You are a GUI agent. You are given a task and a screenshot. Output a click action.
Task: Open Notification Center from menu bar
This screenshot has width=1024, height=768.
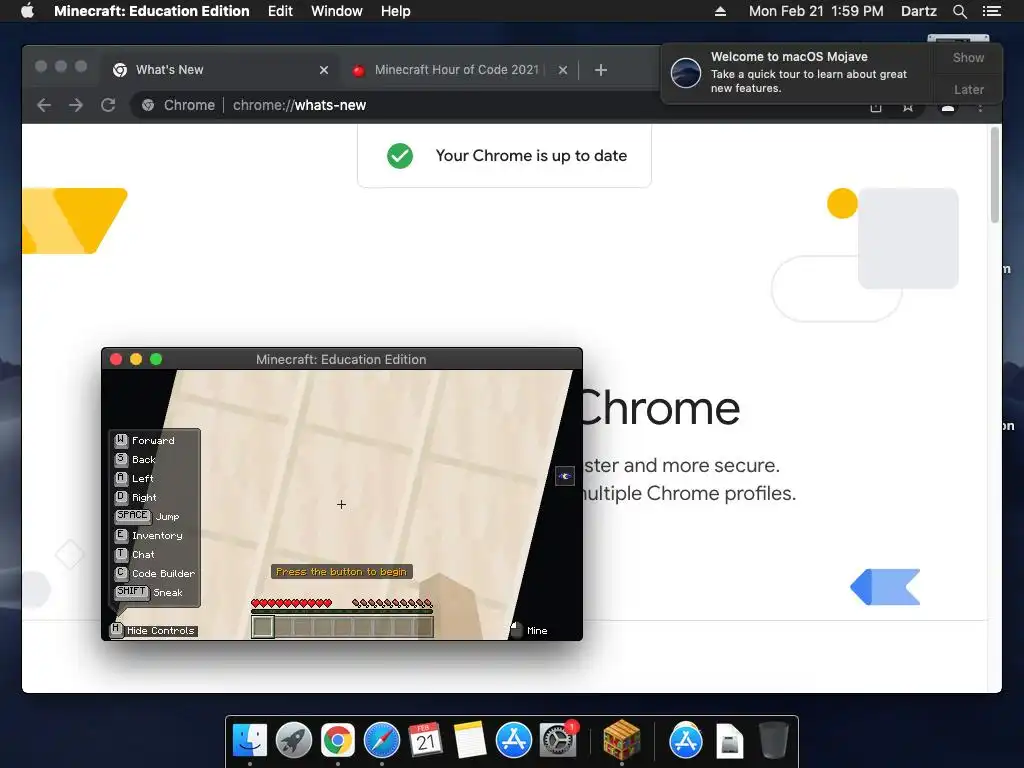coord(992,11)
